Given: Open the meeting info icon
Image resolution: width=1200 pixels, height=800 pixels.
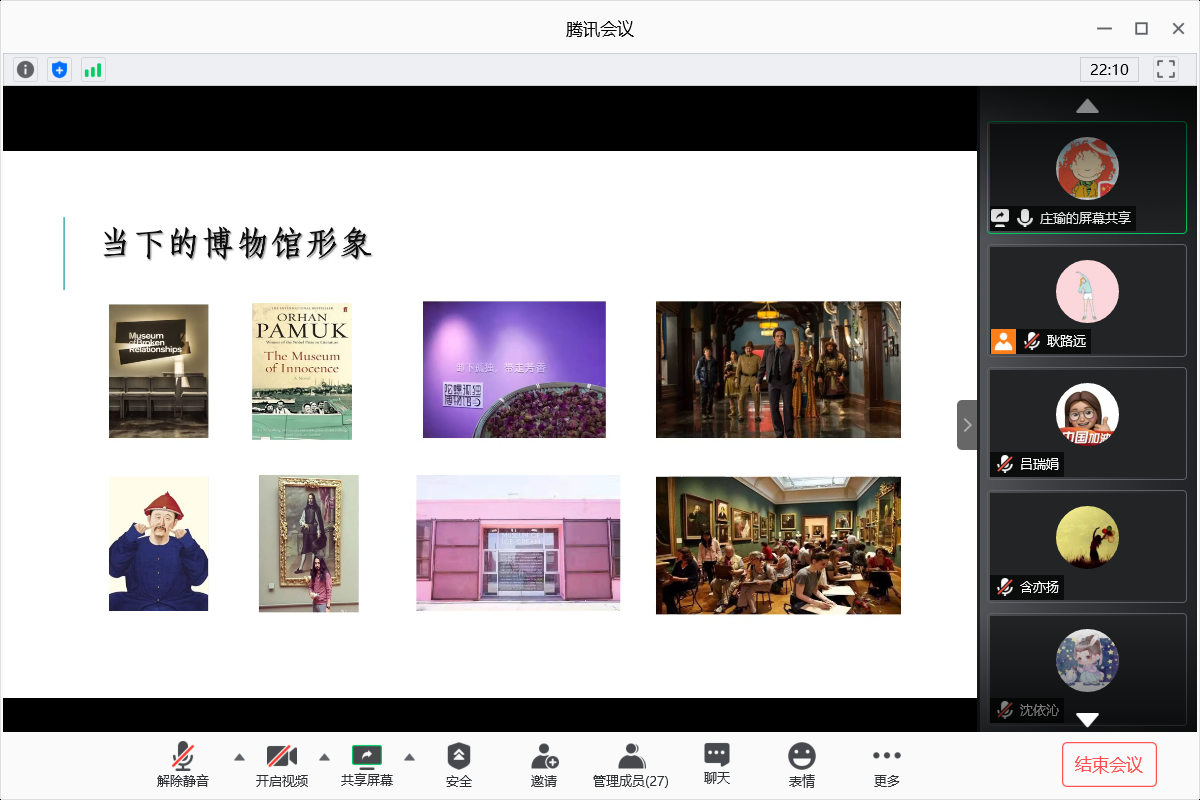Looking at the screenshot, I should (x=26, y=69).
